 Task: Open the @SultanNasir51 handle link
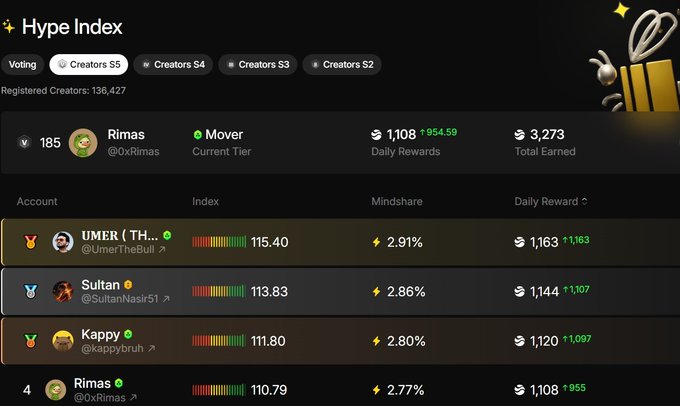[120, 299]
